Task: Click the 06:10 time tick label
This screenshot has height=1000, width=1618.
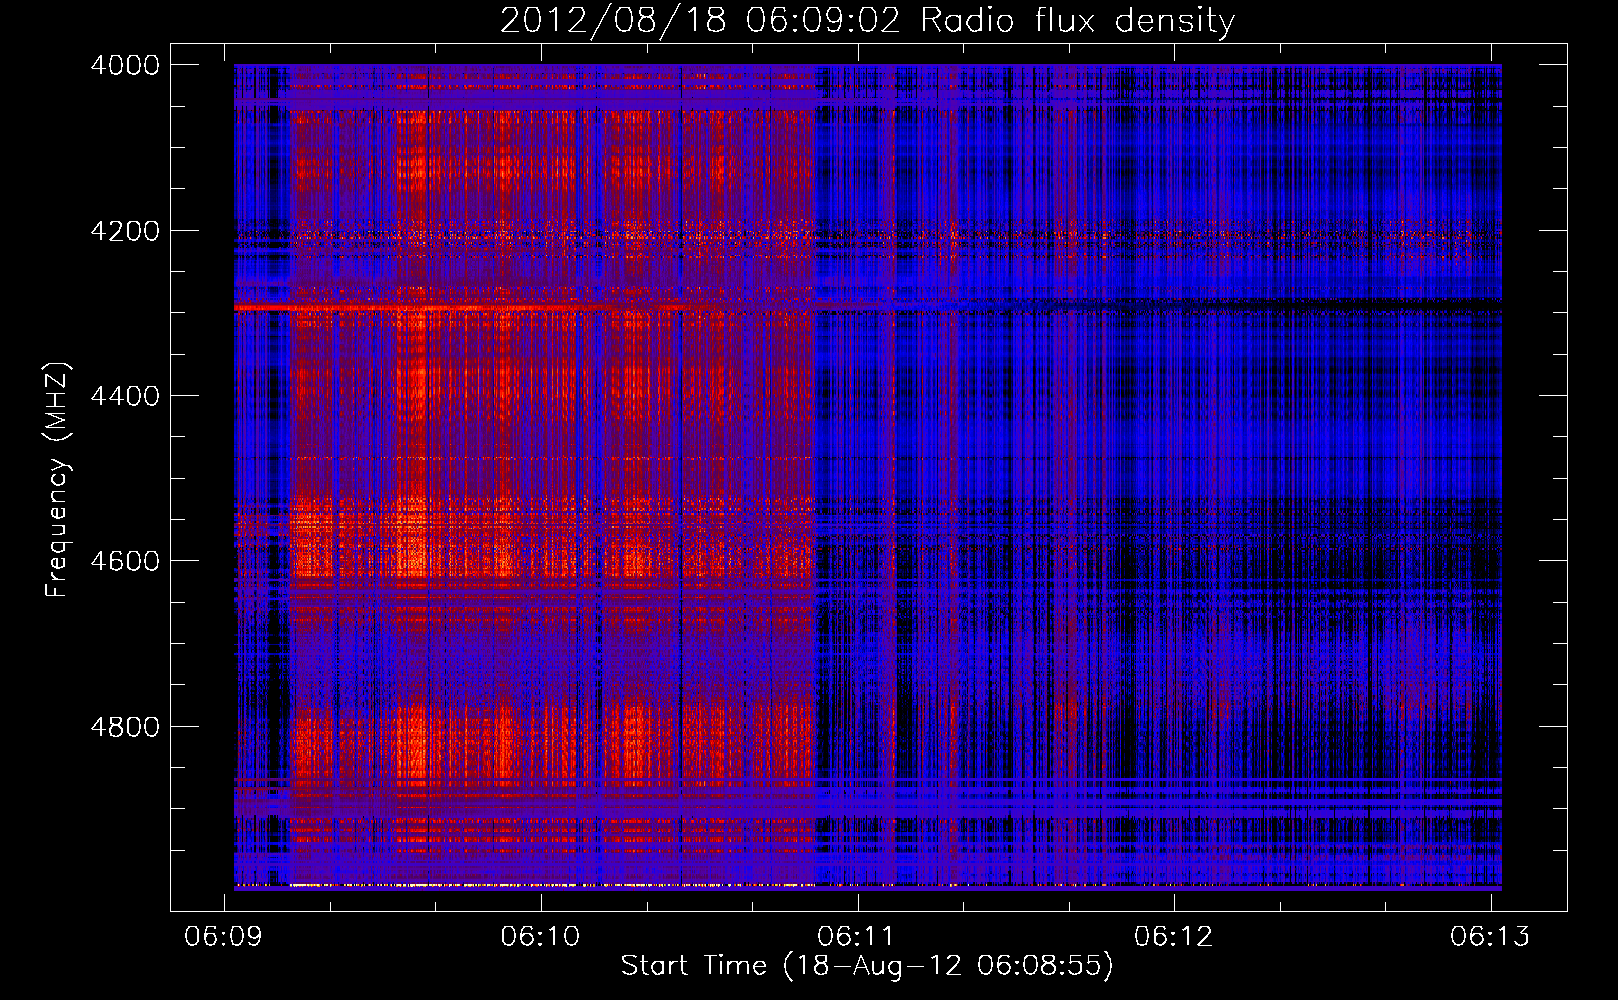Action: [x=541, y=936]
